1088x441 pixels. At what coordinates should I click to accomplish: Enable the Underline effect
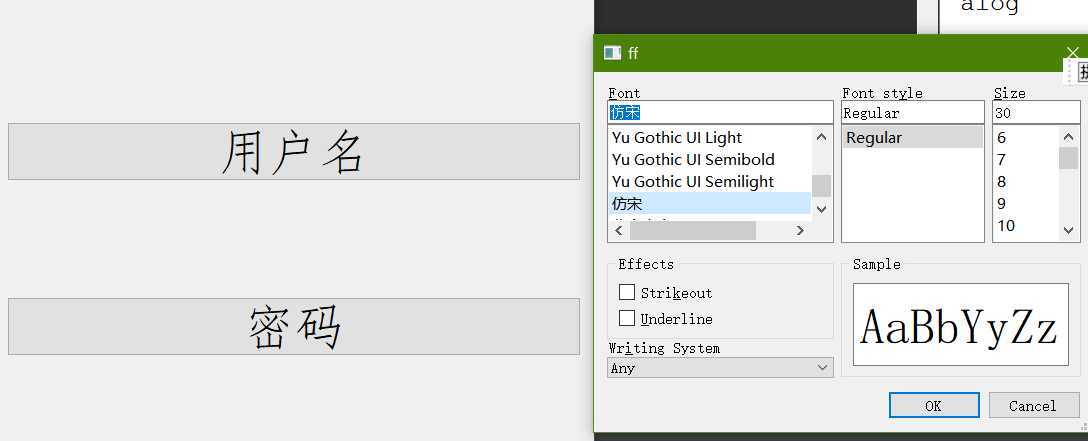point(627,319)
